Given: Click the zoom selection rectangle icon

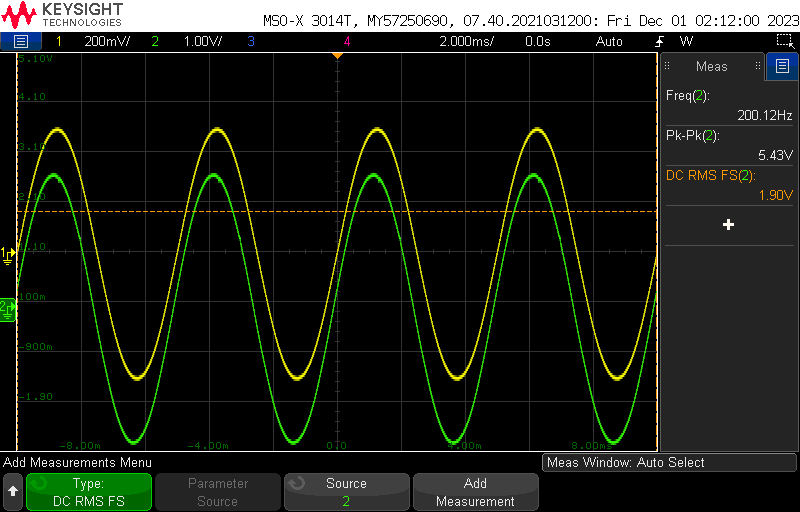Looking at the screenshot, I should pos(785,41).
